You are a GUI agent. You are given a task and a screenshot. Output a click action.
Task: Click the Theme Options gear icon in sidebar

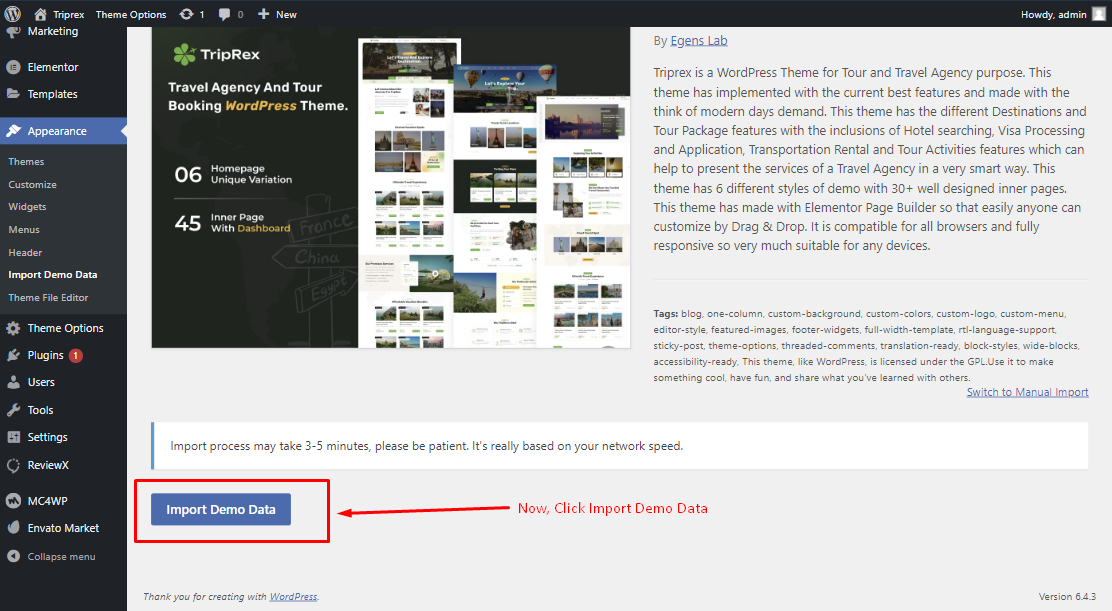(x=13, y=328)
